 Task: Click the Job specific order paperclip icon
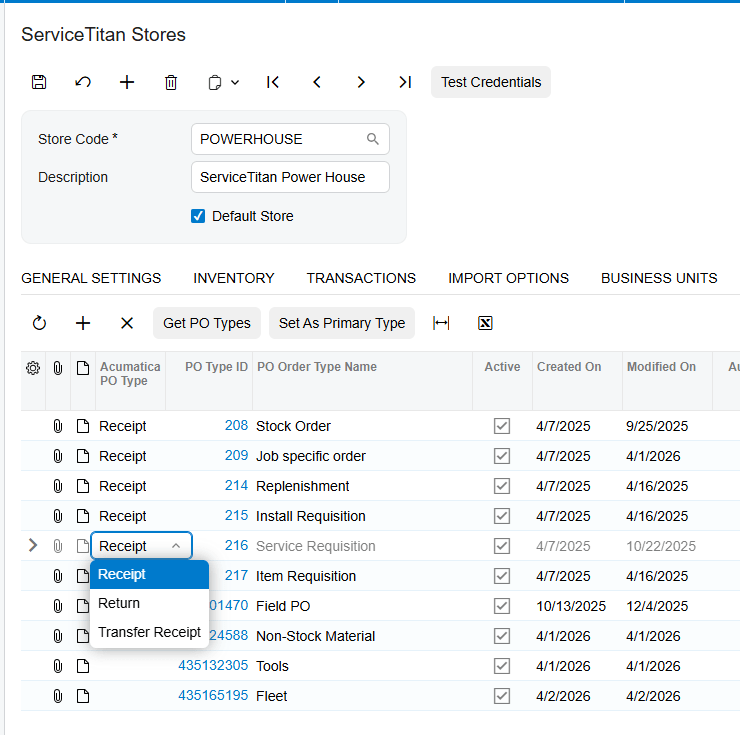[58, 456]
